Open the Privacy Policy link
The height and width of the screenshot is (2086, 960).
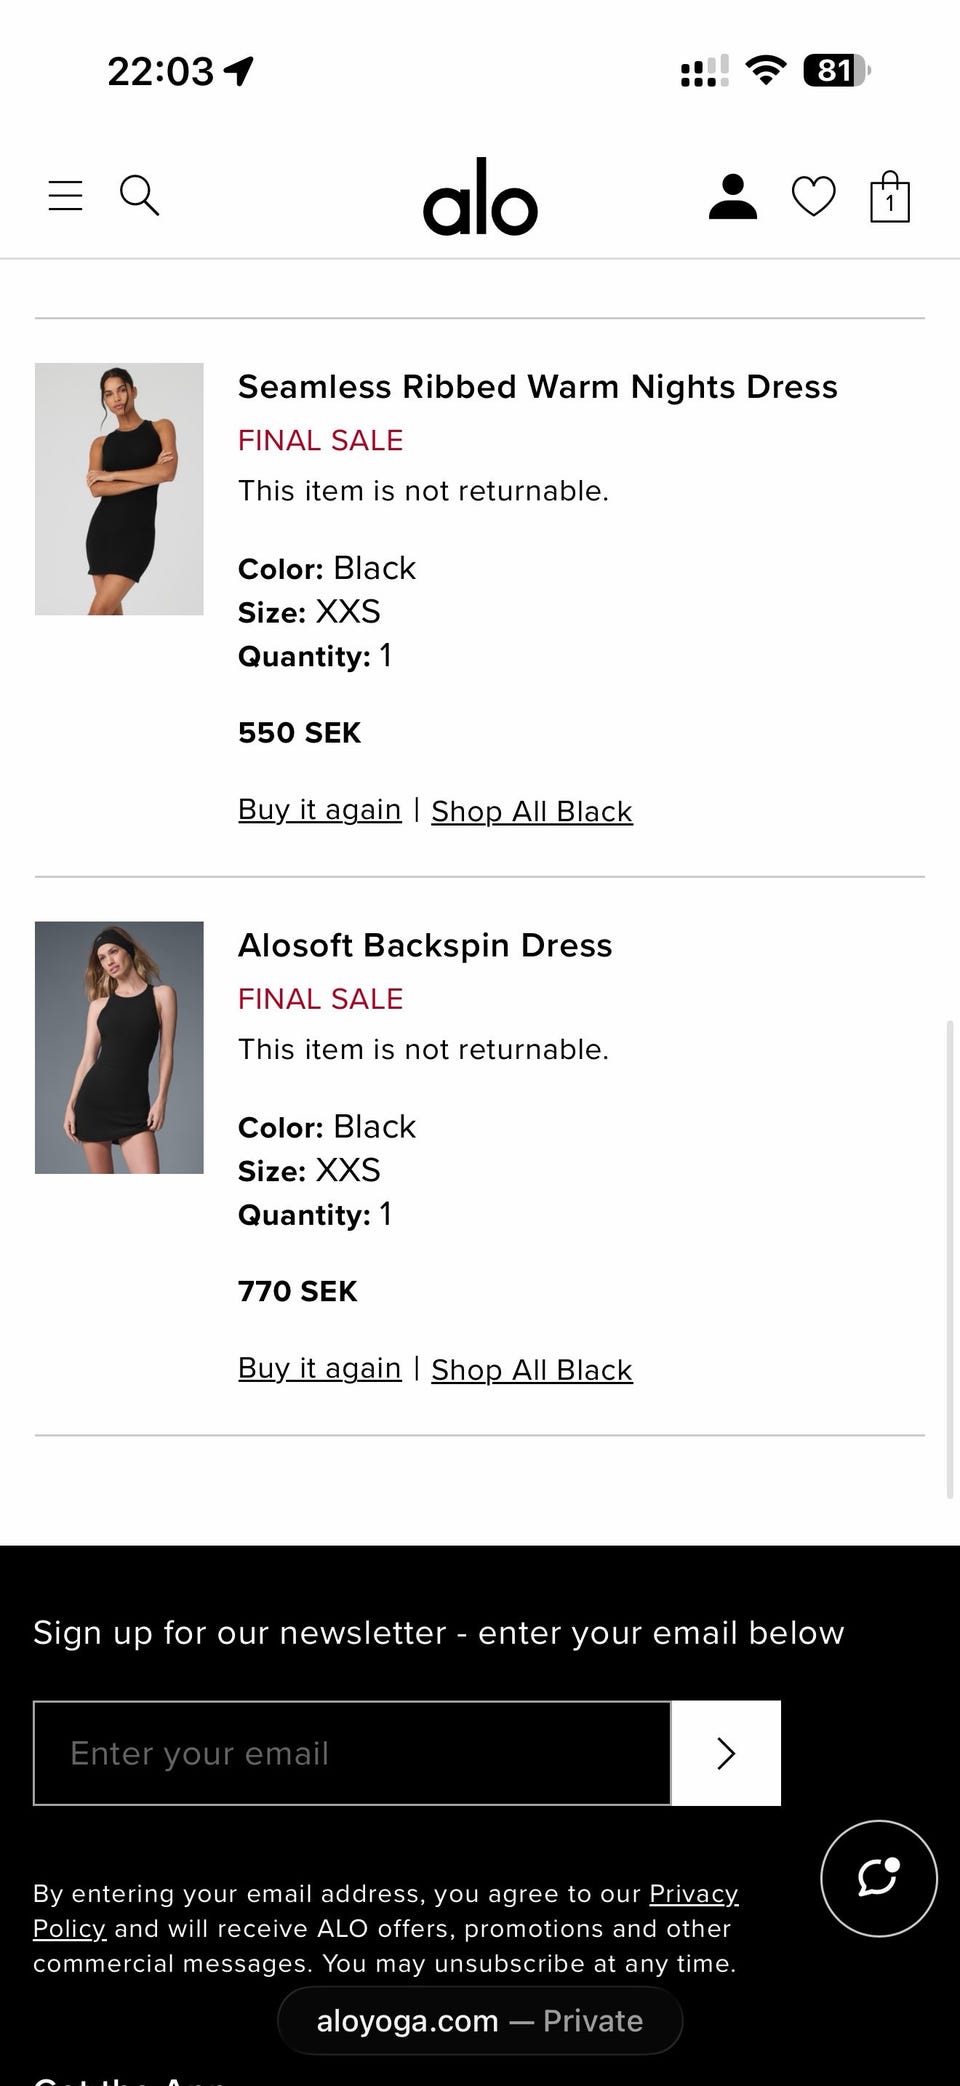tap(693, 1894)
